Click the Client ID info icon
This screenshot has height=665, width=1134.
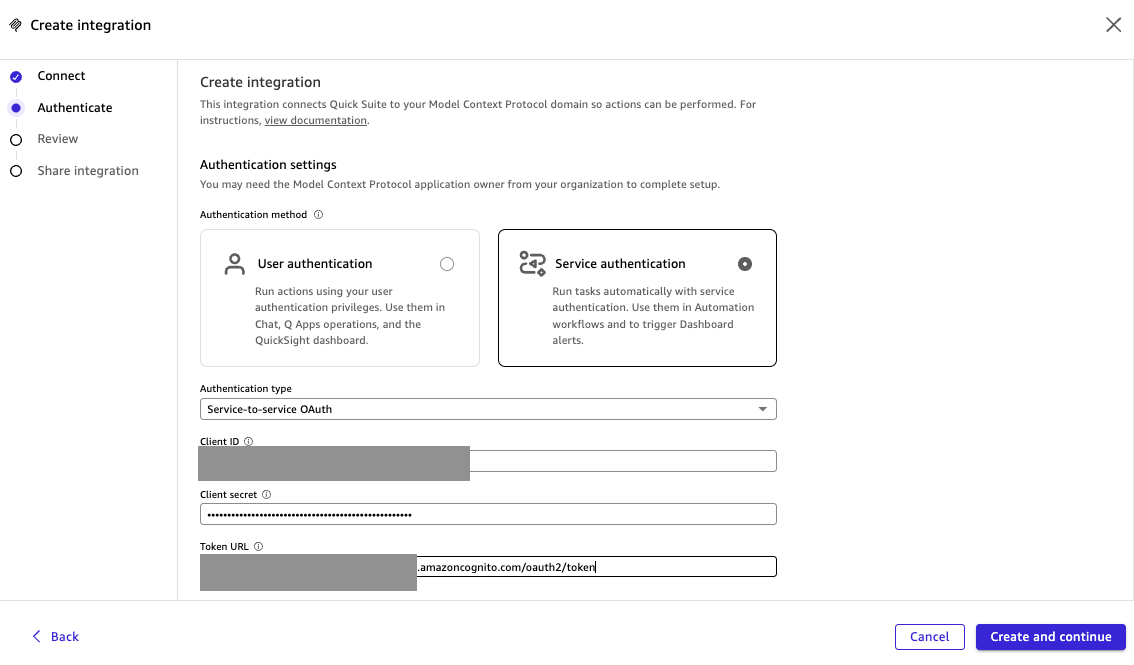pos(249,441)
